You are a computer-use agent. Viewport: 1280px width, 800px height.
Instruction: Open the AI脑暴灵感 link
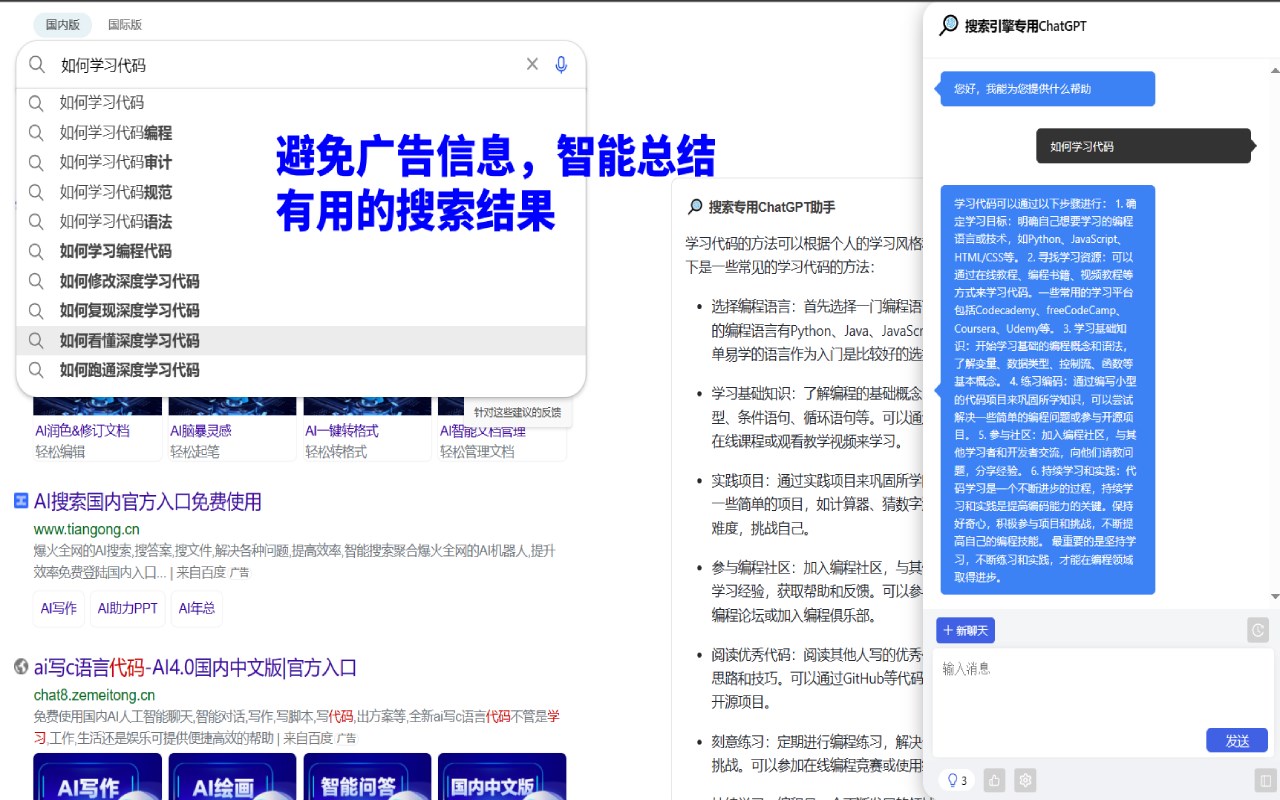pyautogui.click(x=200, y=431)
